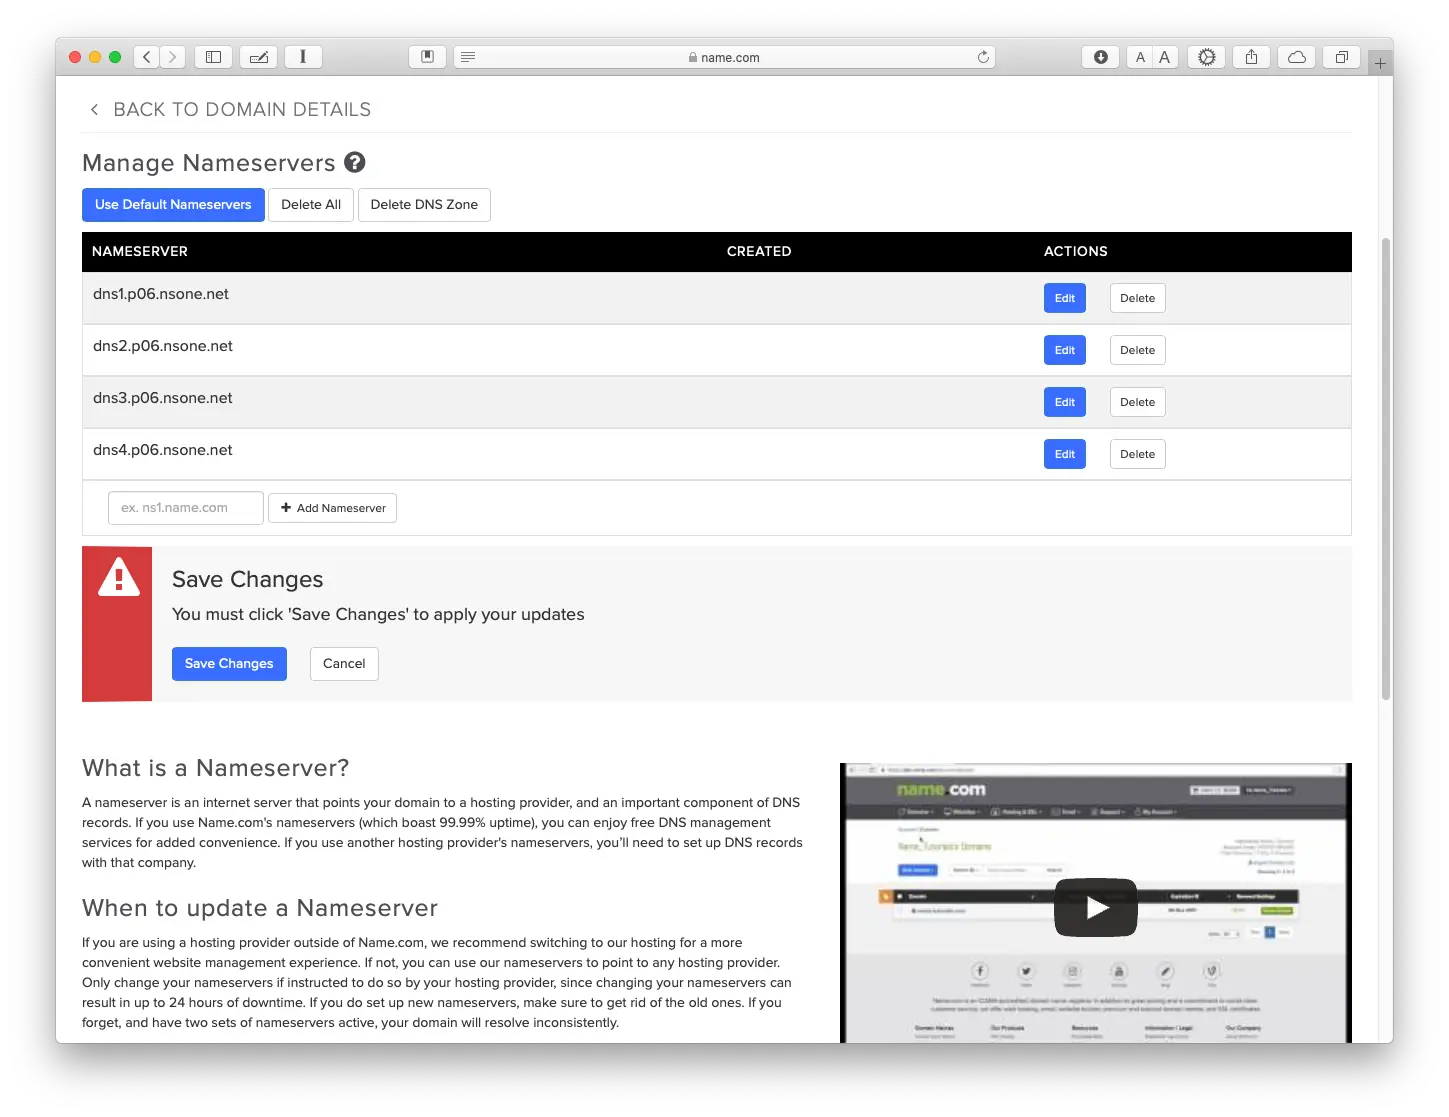Edit dns2.p06.nsone.net nameserver
This screenshot has width=1449, height=1117.
pos(1065,350)
